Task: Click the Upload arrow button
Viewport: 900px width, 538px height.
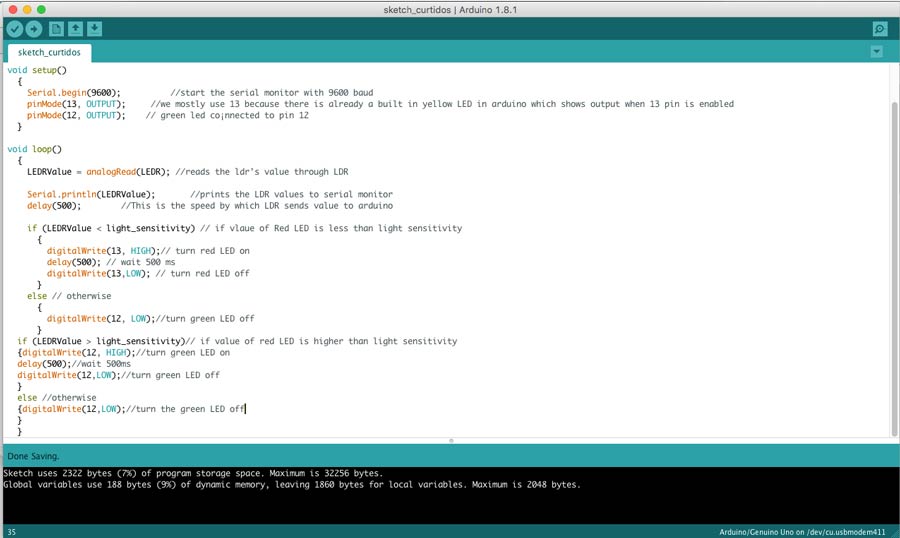Action: [x=34, y=29]
